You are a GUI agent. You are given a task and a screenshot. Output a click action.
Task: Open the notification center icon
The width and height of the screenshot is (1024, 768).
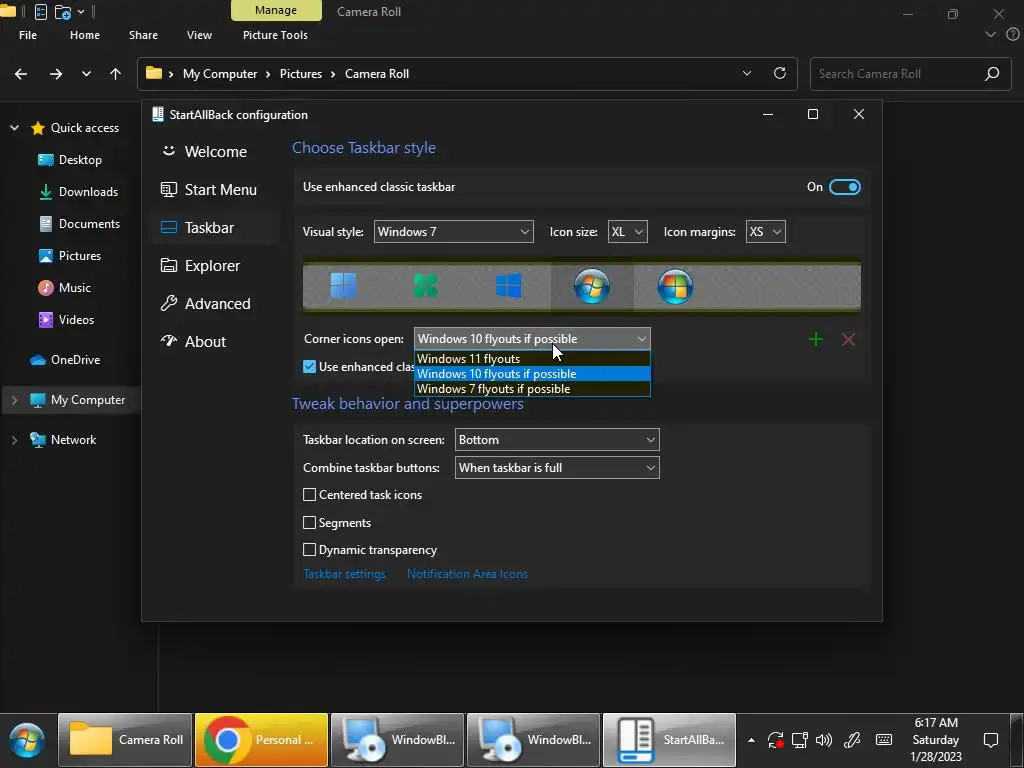point(991,740)
